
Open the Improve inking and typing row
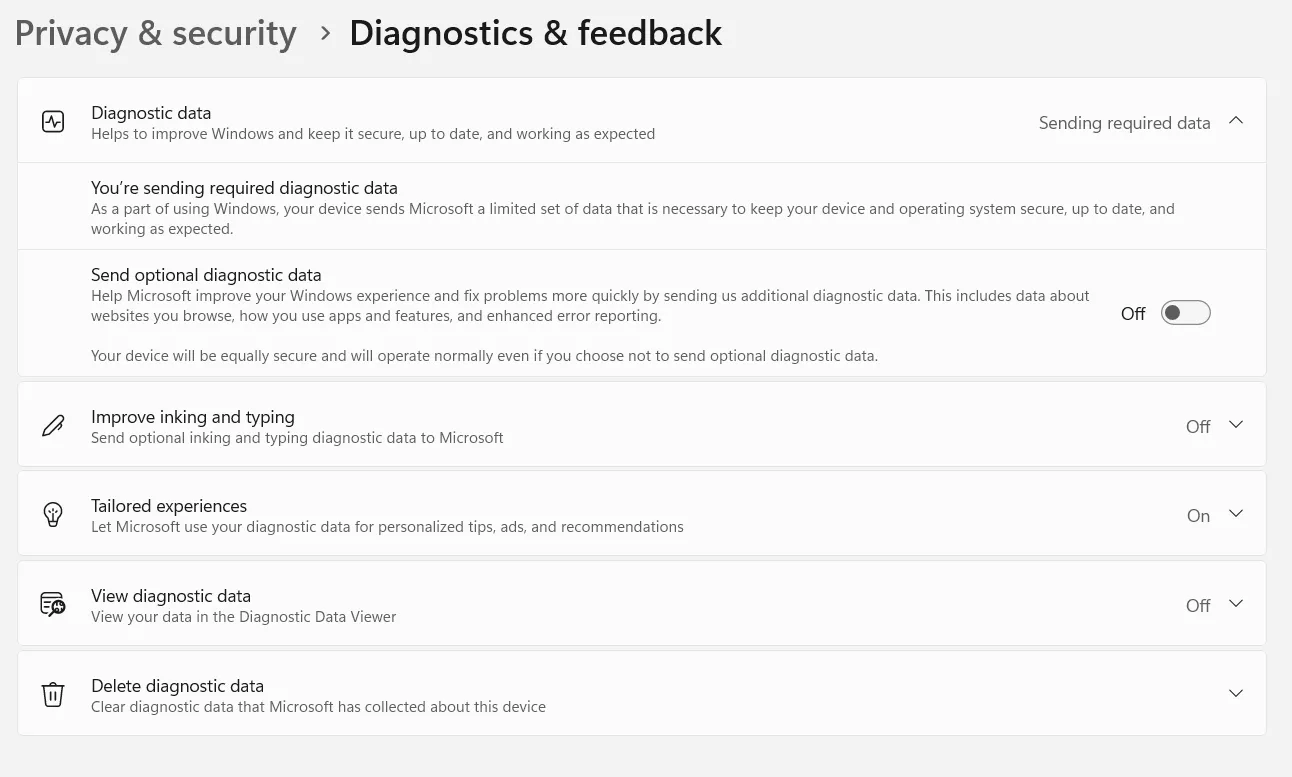(x=193, y=417)
